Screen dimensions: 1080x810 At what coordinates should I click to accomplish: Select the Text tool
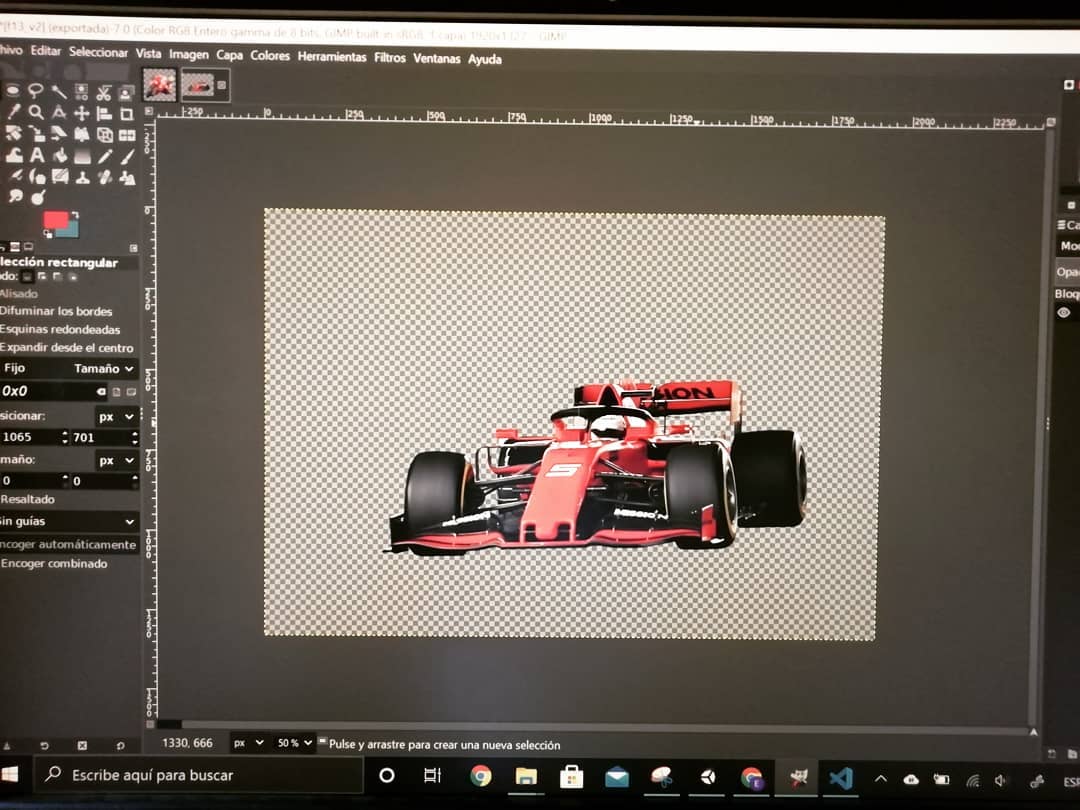(x=37, y=155)
